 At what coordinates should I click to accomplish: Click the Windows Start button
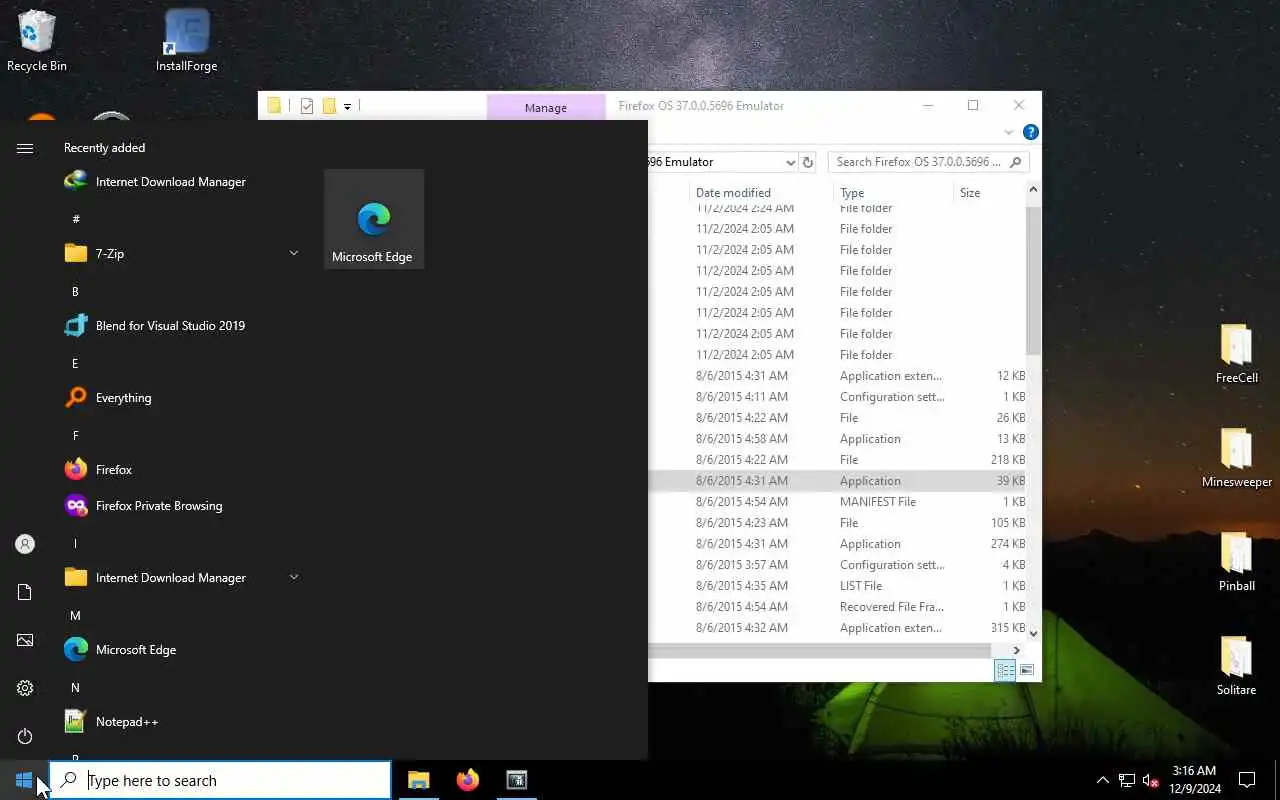[x=24, y=780]
